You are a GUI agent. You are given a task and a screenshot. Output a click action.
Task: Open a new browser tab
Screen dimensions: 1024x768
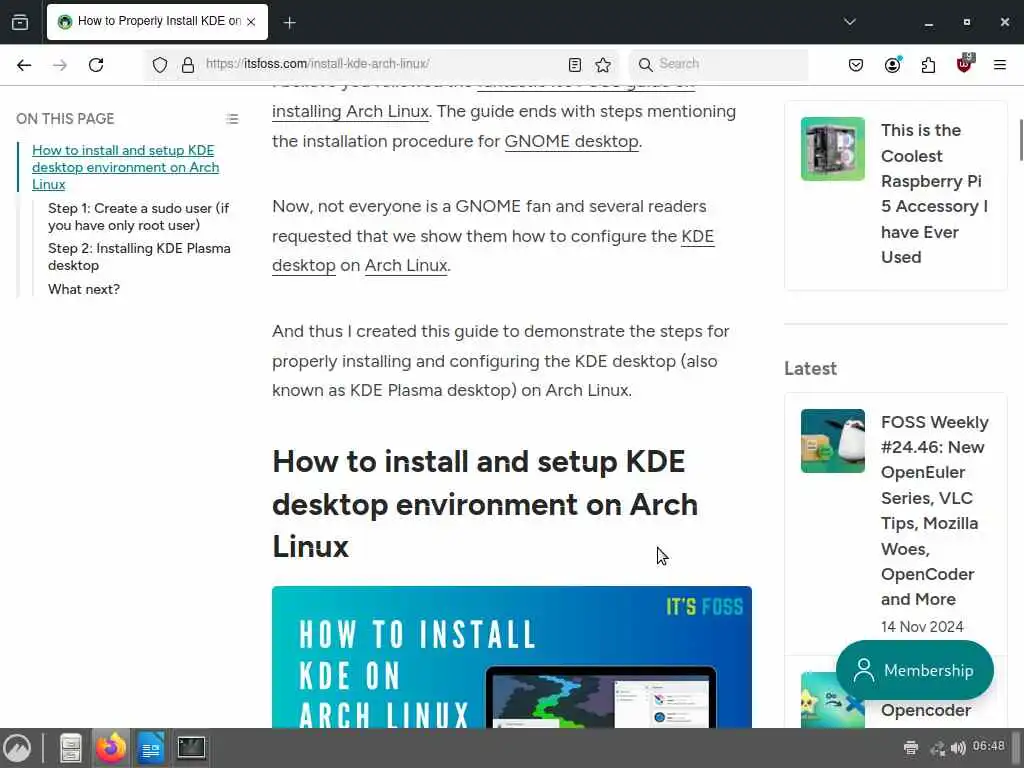pos(289,23)
